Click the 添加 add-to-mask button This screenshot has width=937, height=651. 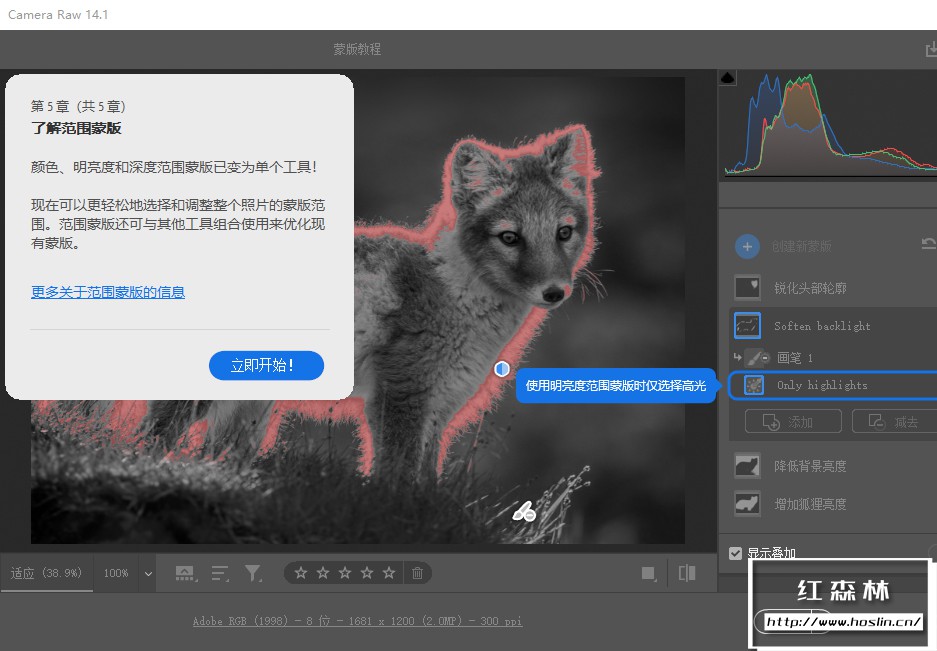pos(793,422)
